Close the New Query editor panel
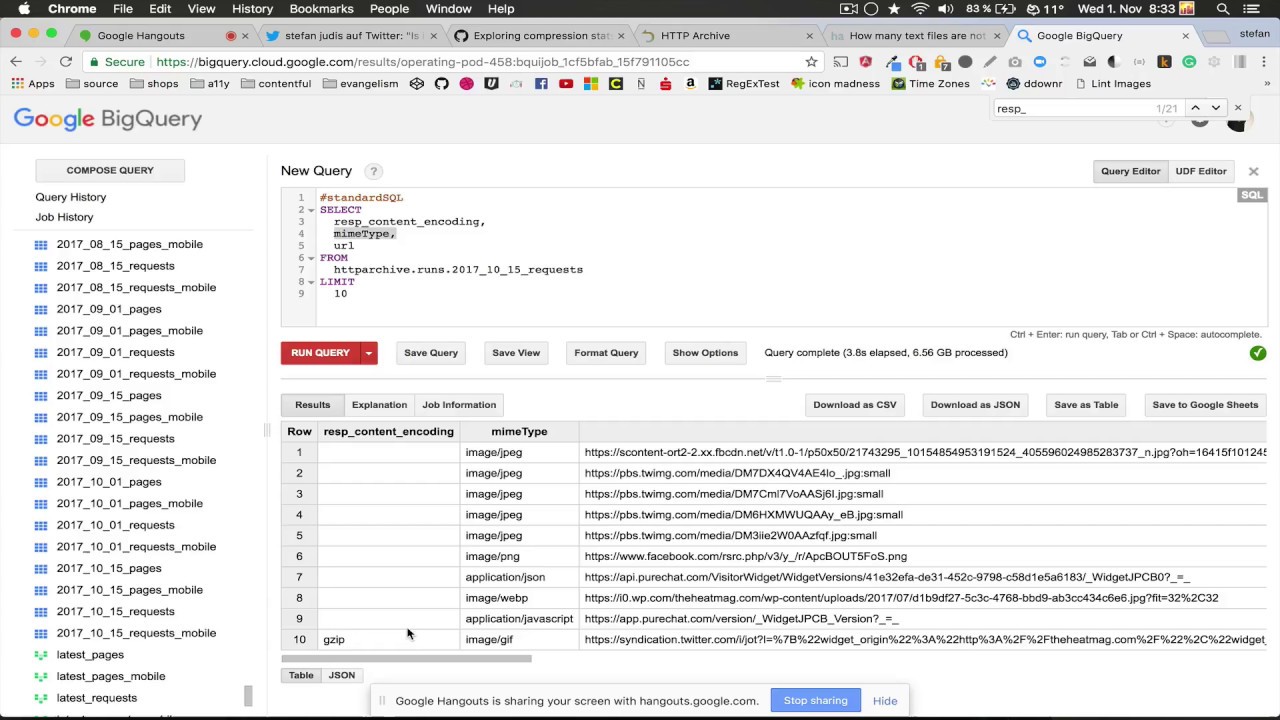1280x720 pixels. coord(1253,172)
